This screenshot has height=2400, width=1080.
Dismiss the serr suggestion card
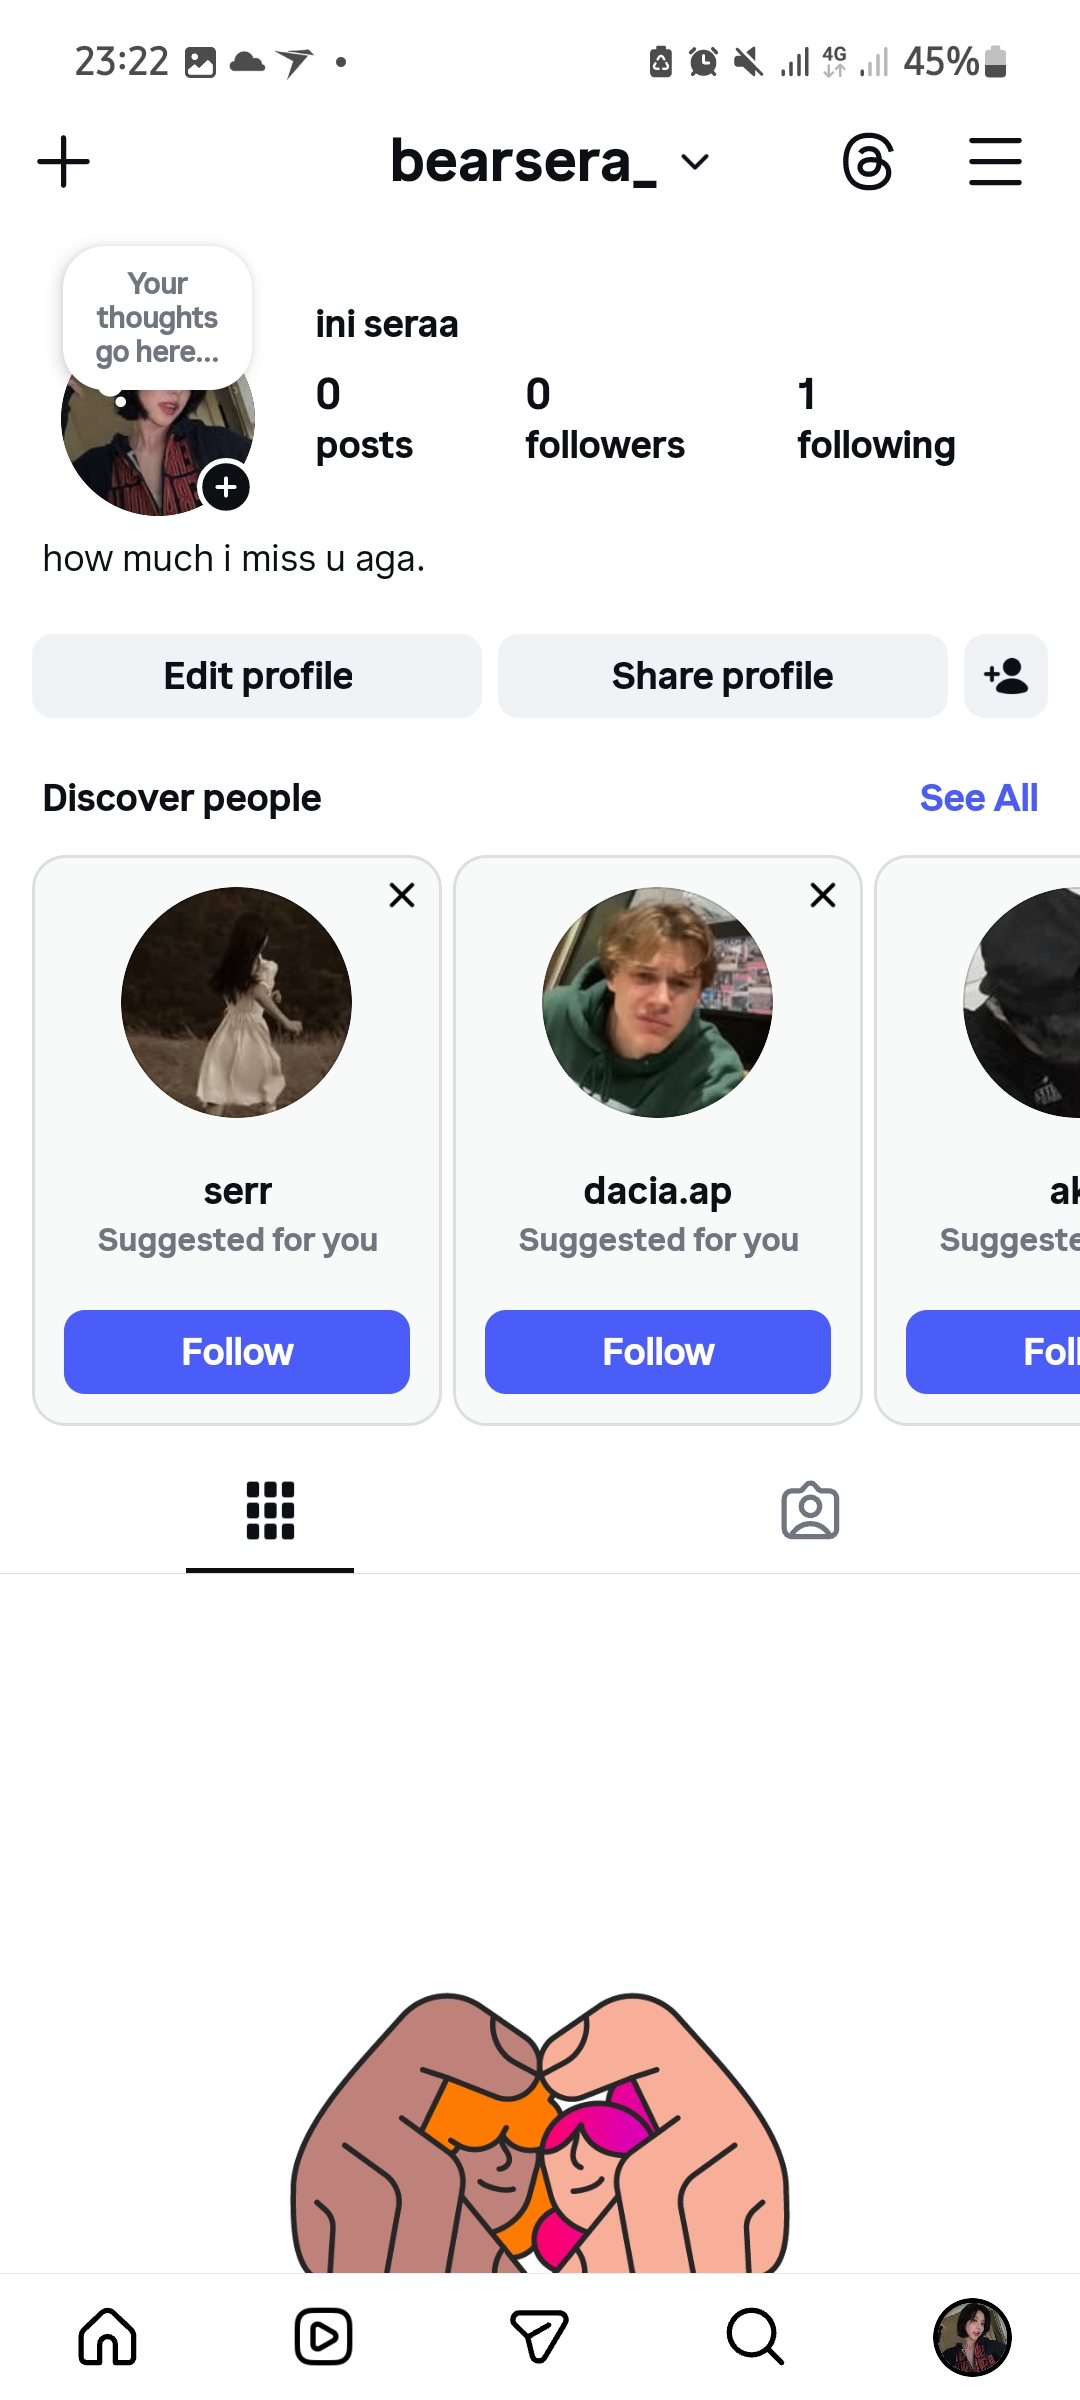tap(402, 895)
